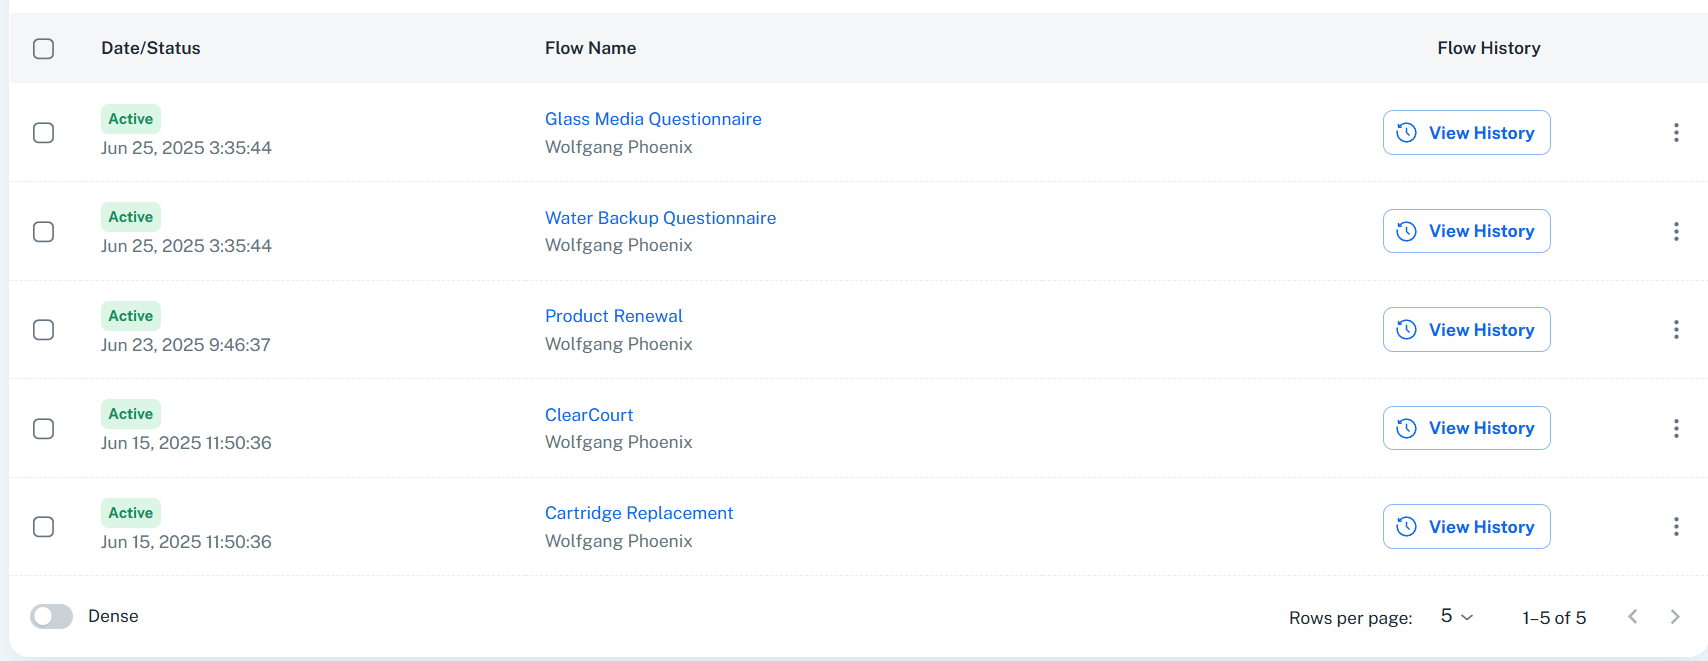Click the Flow Name column header
This screenshot has height=661, width=1708.
click(590, 48)
